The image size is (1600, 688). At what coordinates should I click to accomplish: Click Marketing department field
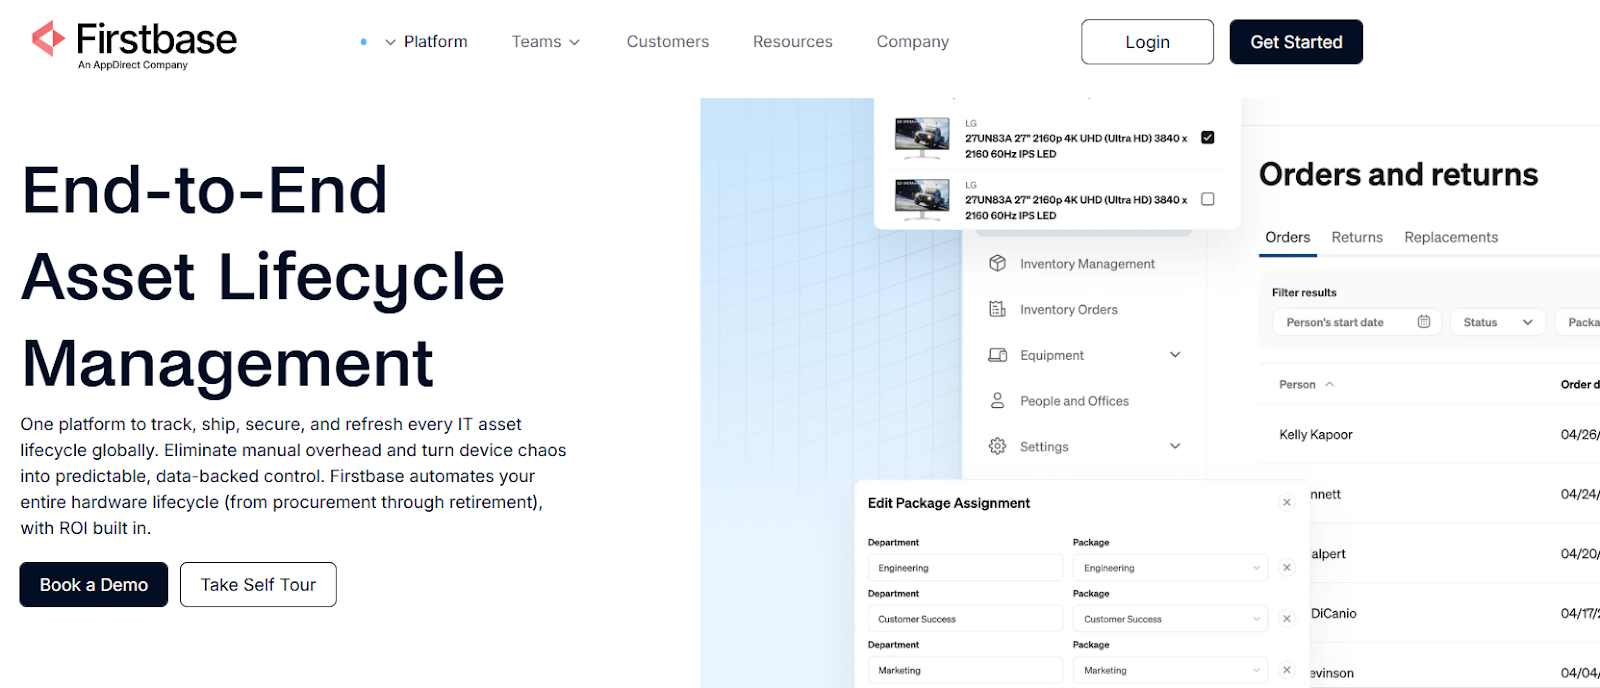[965, 670]
